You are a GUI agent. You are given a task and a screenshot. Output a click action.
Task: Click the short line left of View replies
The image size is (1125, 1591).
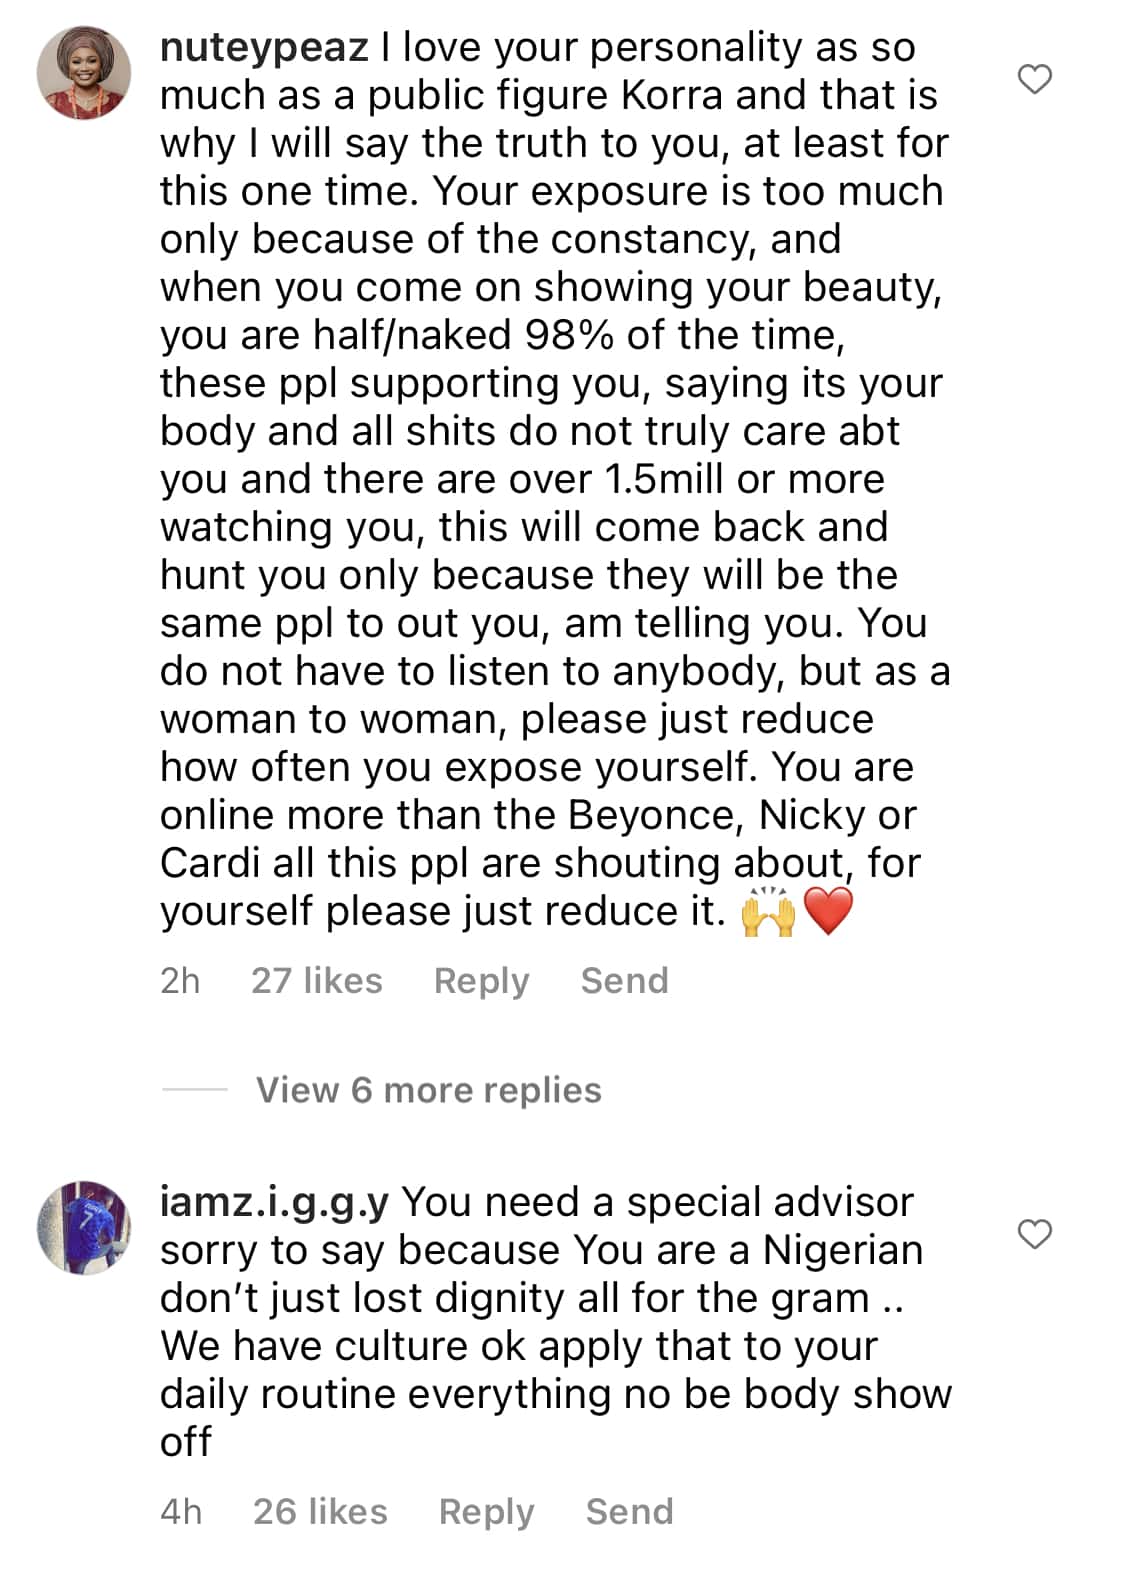[x=194, y=1090]
